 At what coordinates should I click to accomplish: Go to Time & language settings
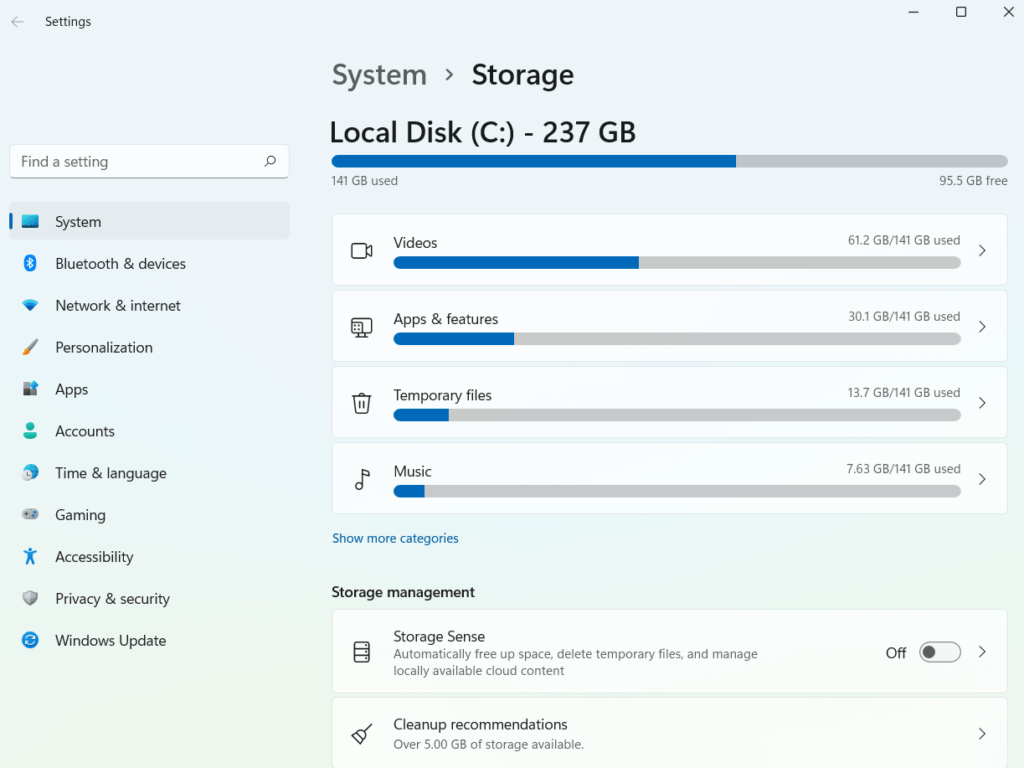coord(110,474)
